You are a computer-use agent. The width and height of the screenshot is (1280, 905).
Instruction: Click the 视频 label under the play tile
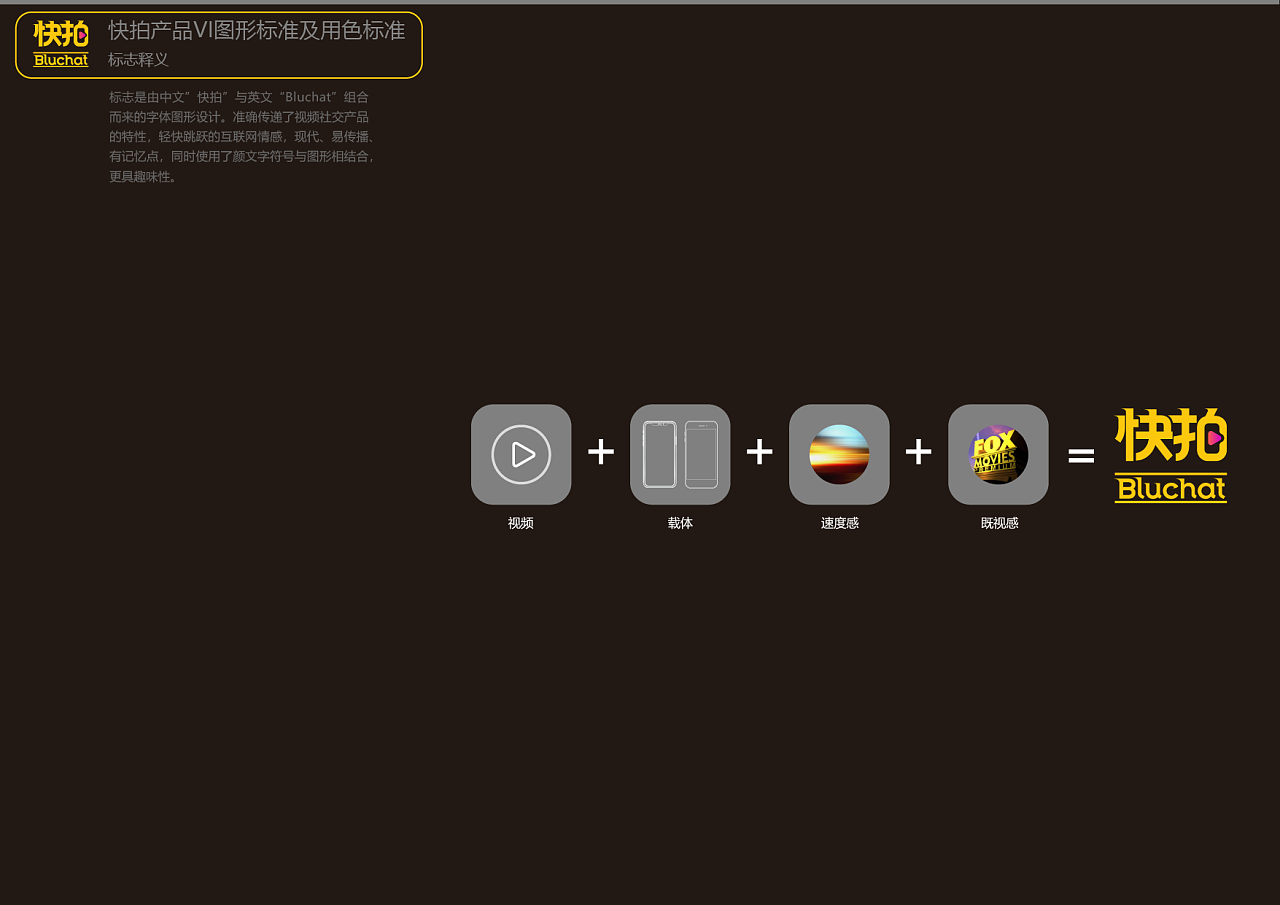coord(521,523)
